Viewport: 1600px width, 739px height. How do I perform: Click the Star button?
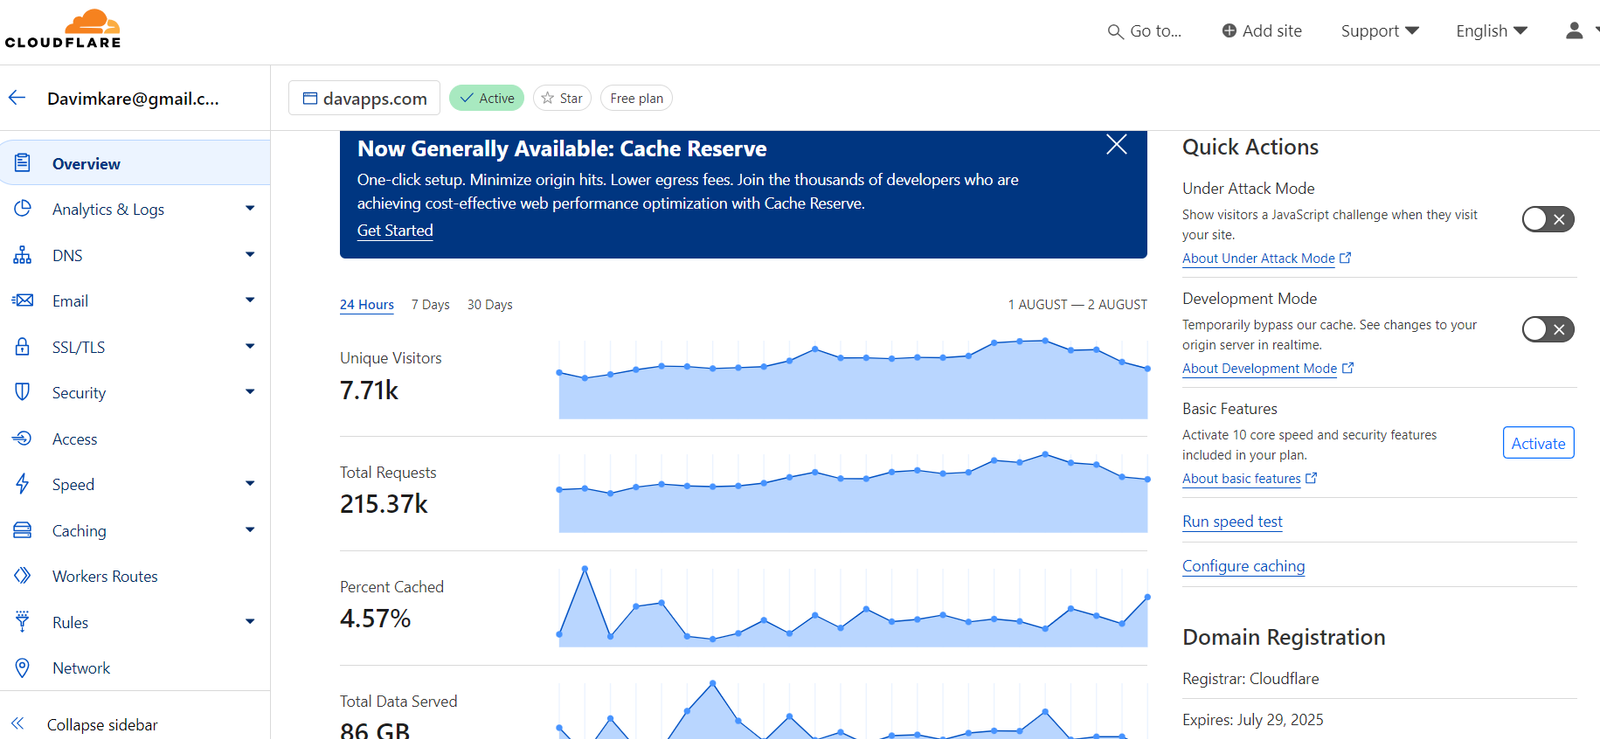[x=562, y=98]
